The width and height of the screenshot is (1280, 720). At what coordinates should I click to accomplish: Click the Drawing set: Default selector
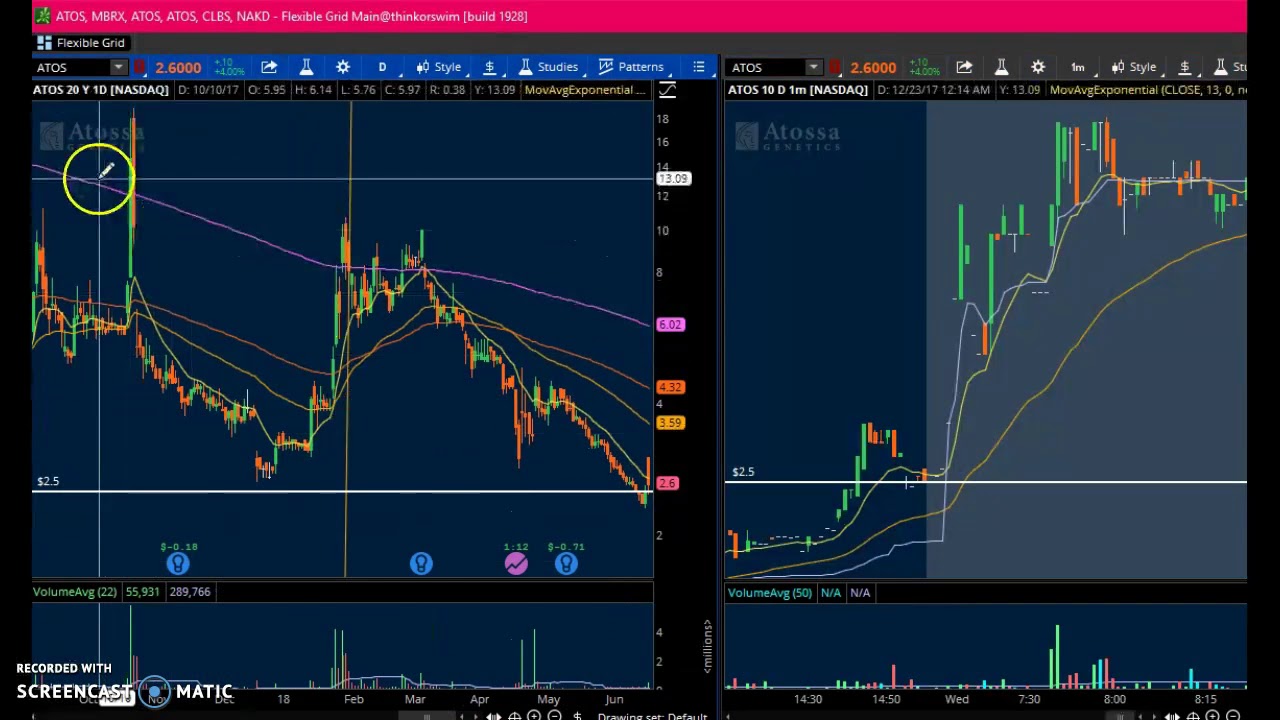coord(653,716)
